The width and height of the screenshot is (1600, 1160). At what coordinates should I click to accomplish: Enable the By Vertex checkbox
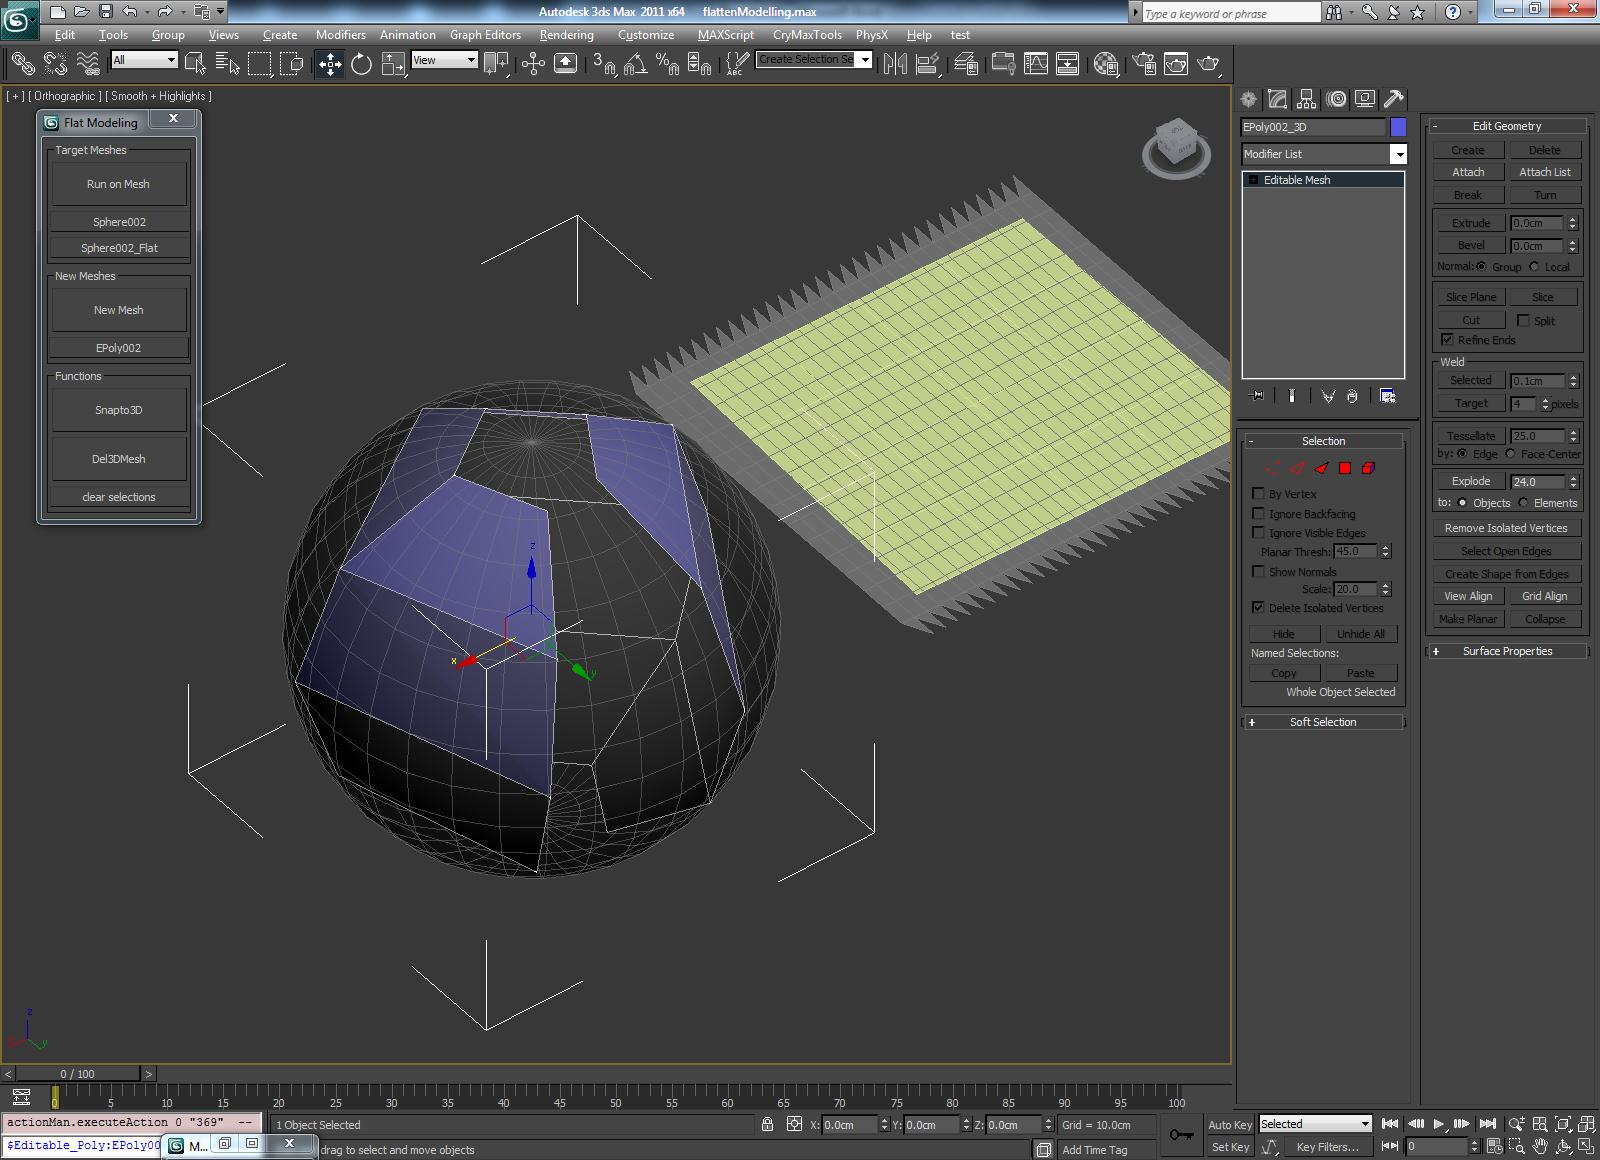[x=1258, y=493]
